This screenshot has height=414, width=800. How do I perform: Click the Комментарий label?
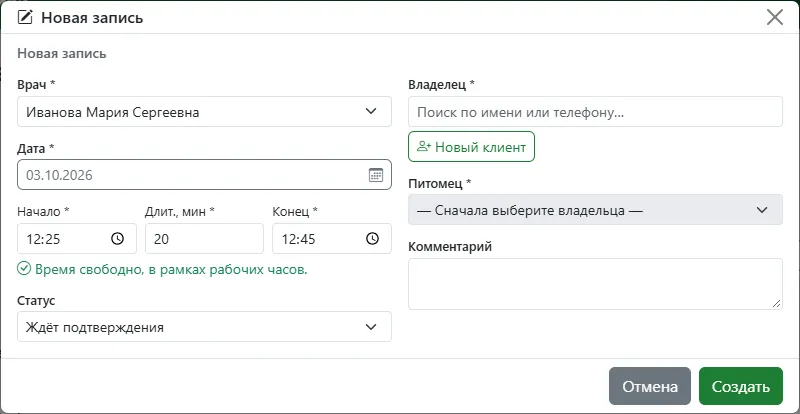[x=450, y=247]
